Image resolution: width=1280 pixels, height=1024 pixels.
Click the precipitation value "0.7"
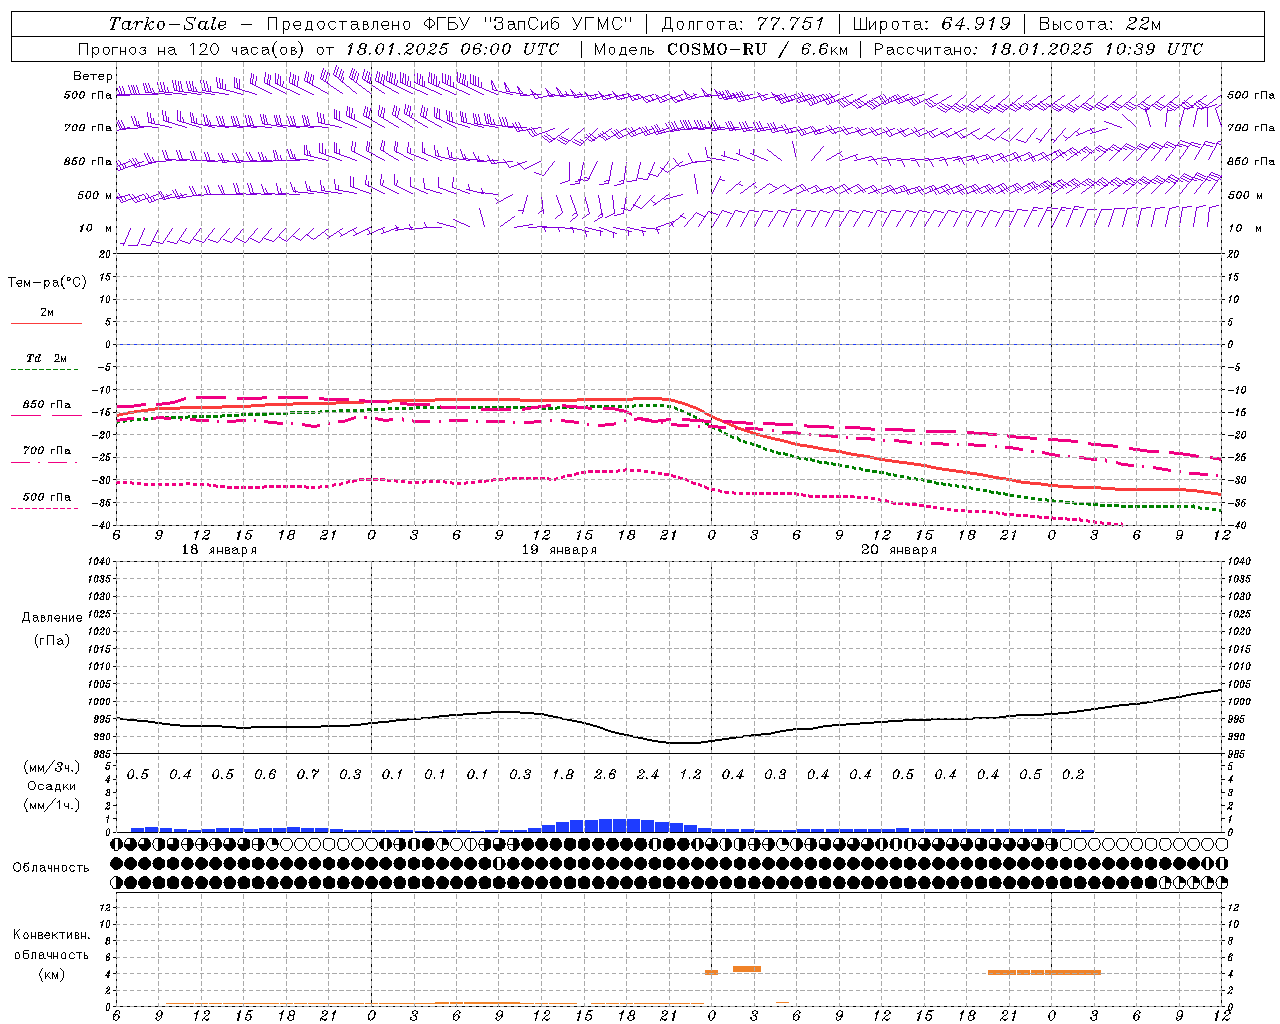[307, 775]
